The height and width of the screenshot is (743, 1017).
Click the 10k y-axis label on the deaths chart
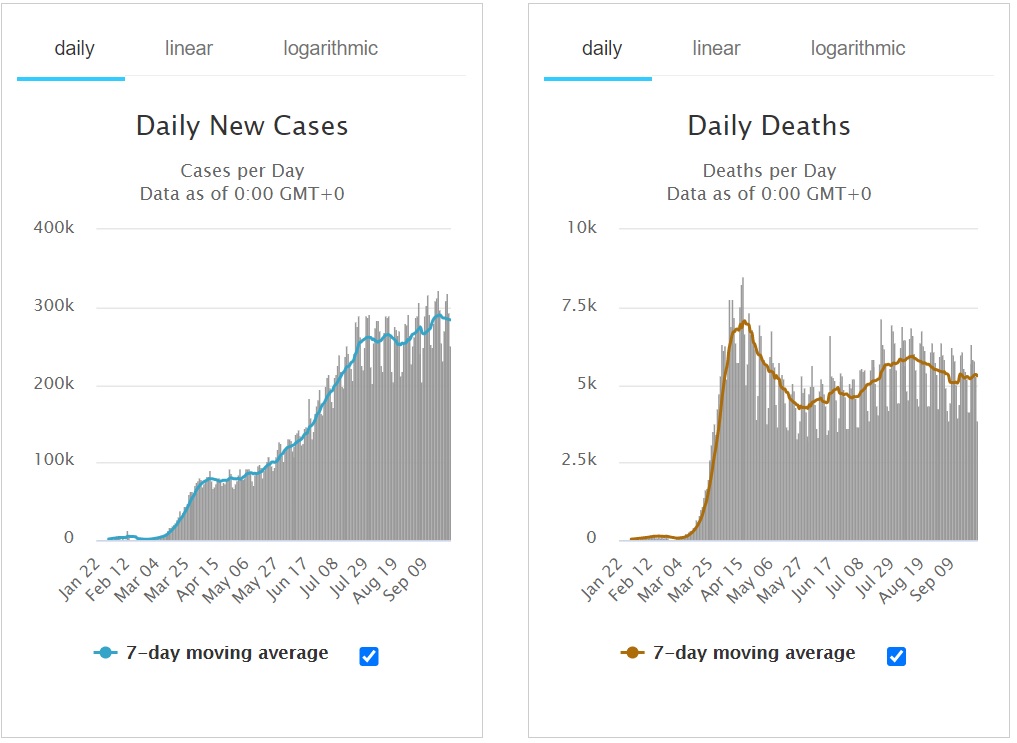pyautogui.click(x=582, y=228)
